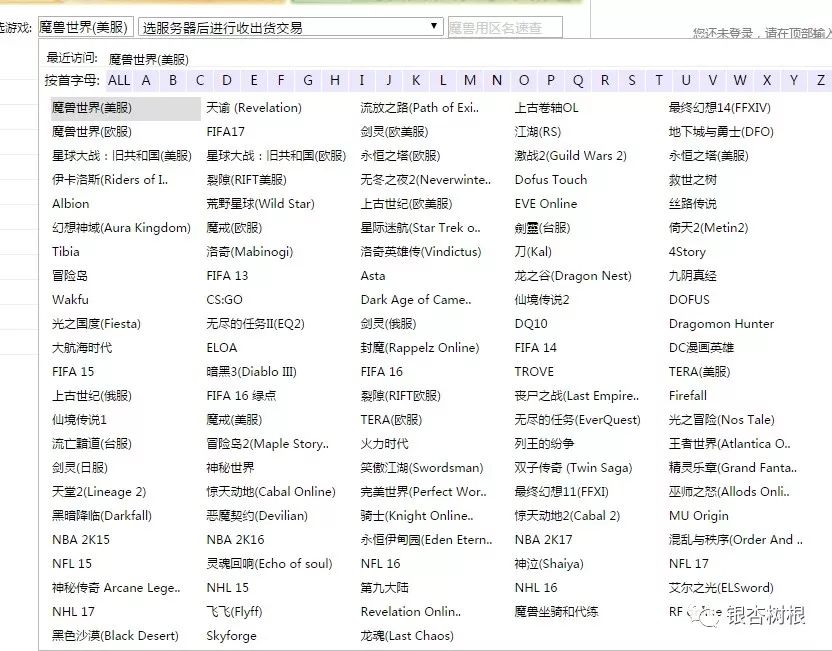The height and width of the screenshot is (651, 832).
Task: Filter games by letter D
Action: point(227,80)
